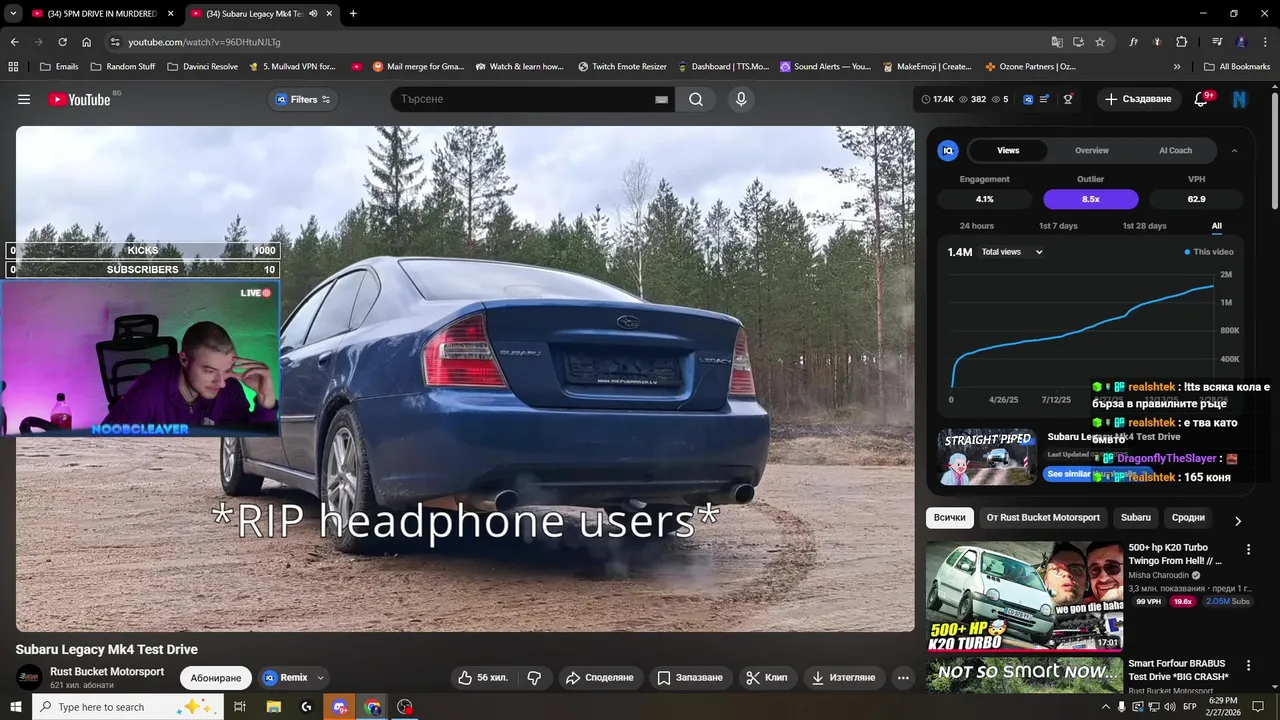Image resolution: width=1280 pixels, height=720 pixels.
Task: Open Windows Start menu
Action: [x=14, y=707]
